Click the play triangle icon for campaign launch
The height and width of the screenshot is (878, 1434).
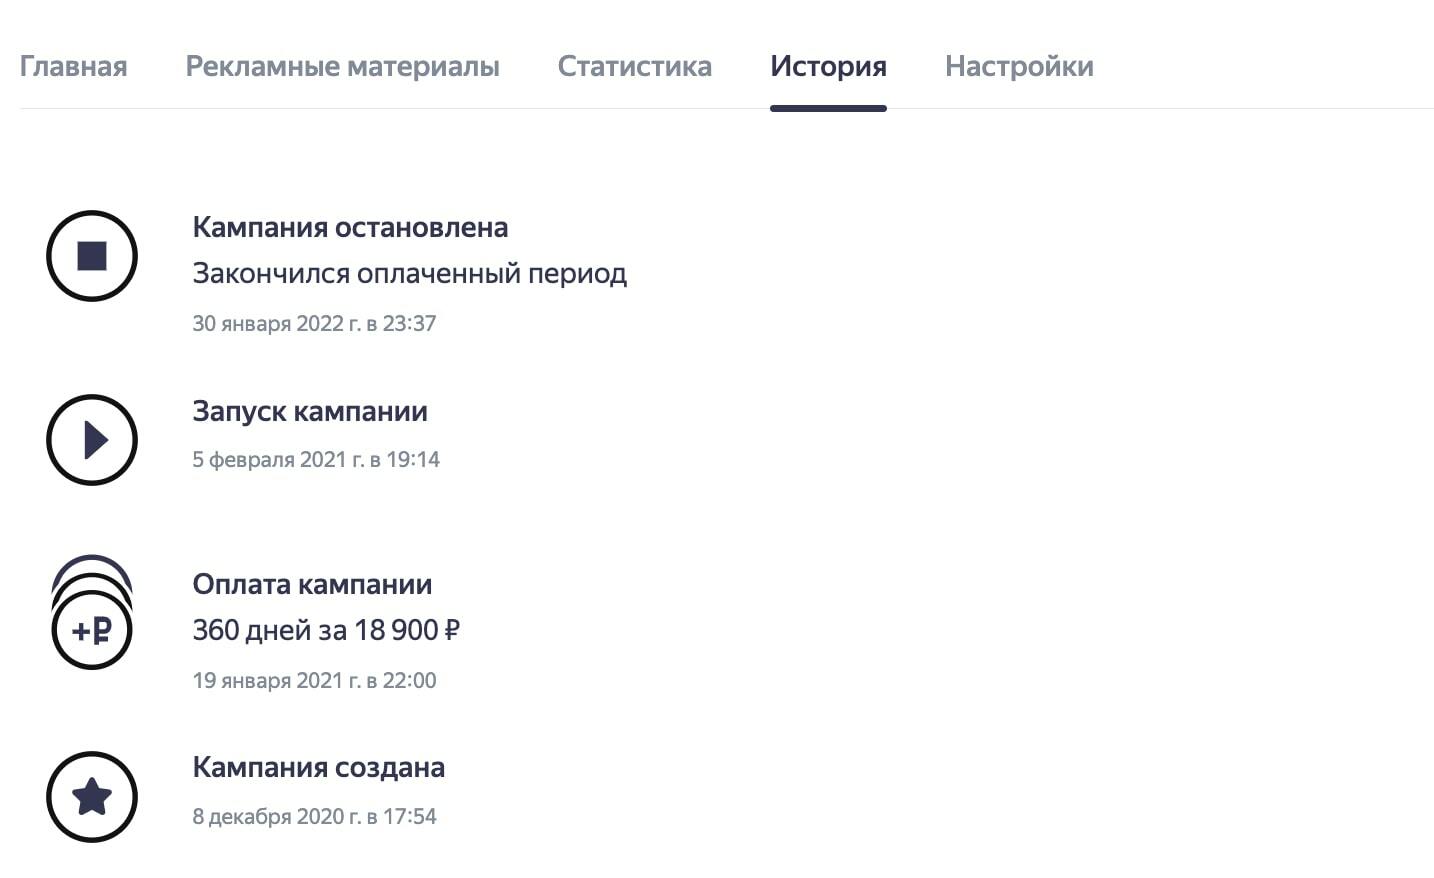click(x=92, y=440)
